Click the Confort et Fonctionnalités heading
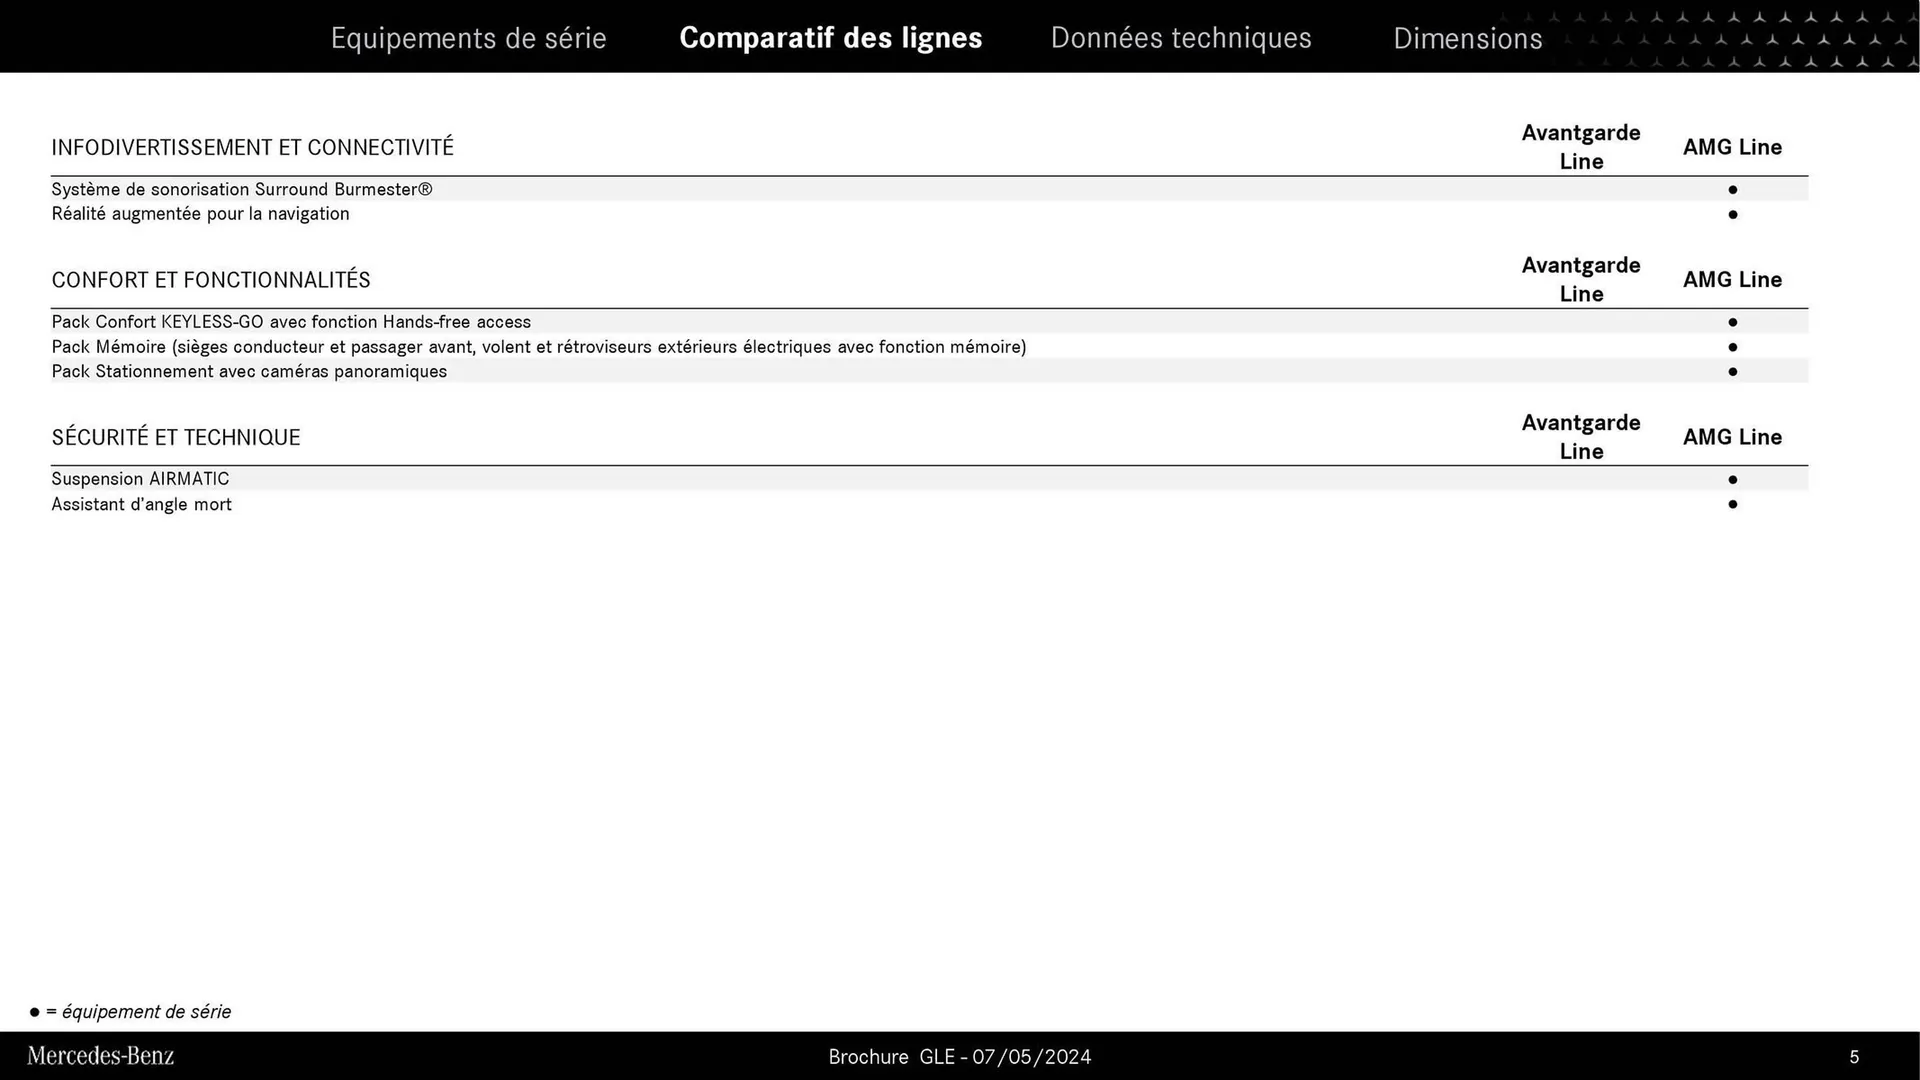The image size is (1920, 1080). (211, 280)
